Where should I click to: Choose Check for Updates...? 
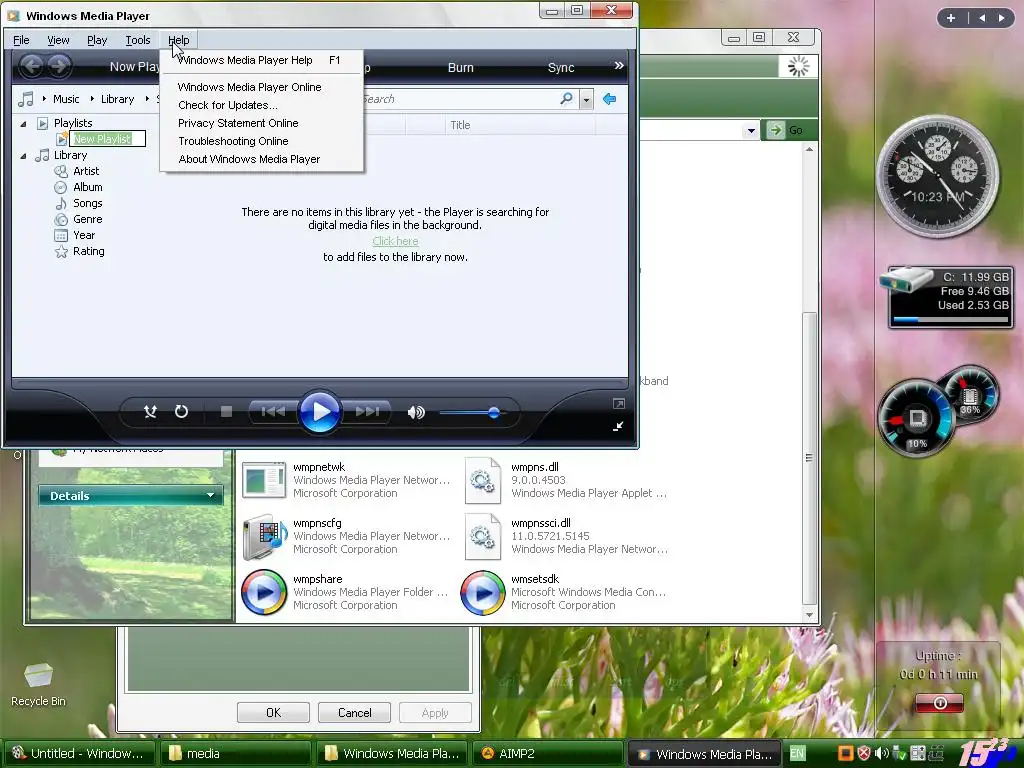(x=261, y=105)
